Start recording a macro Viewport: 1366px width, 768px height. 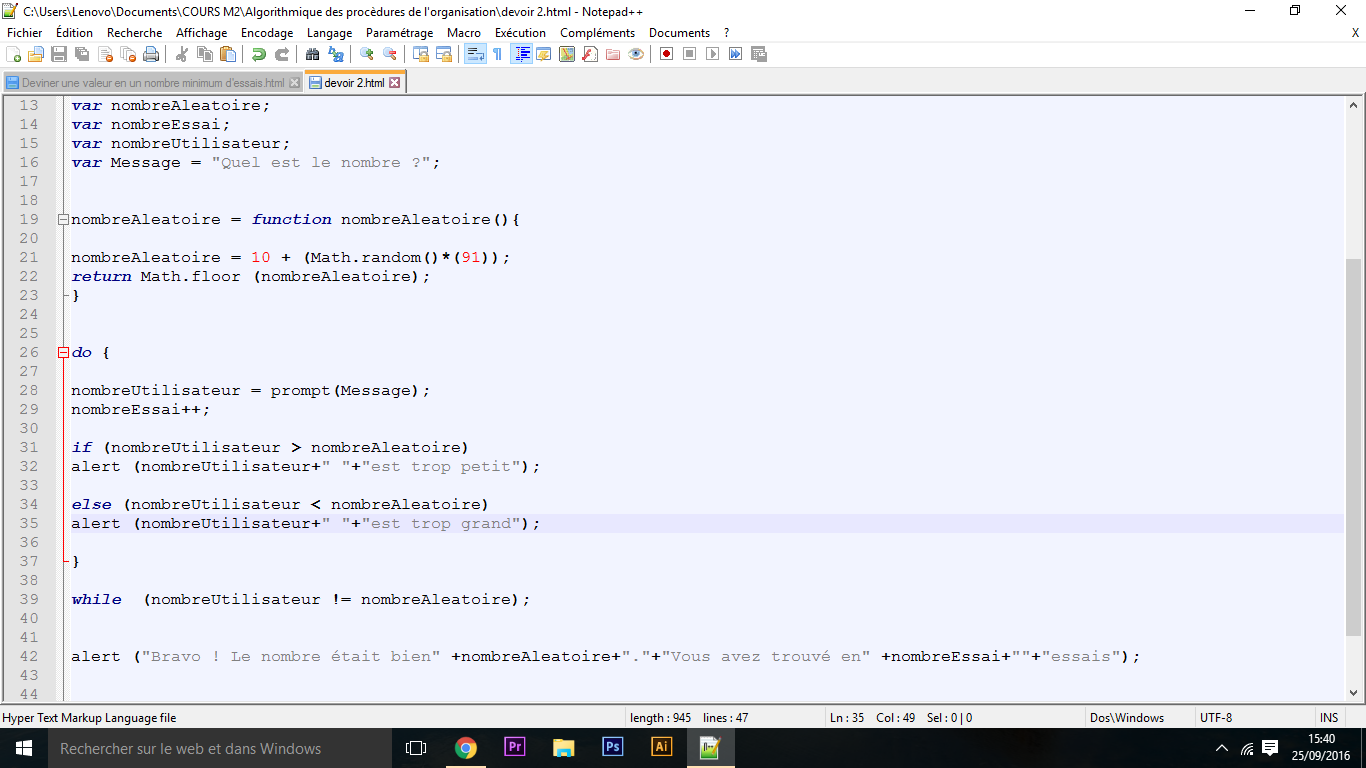coord(667,54)
